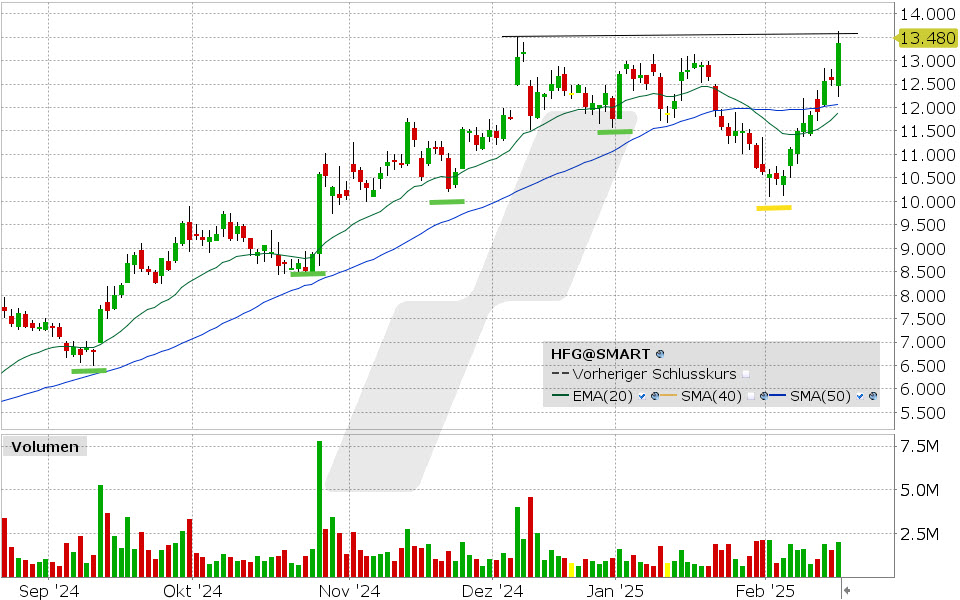Open the SMA(40) indicator settings icon
Image resolution: width=960 pixels, height=600 pixels.
click(x=763, y=396)
